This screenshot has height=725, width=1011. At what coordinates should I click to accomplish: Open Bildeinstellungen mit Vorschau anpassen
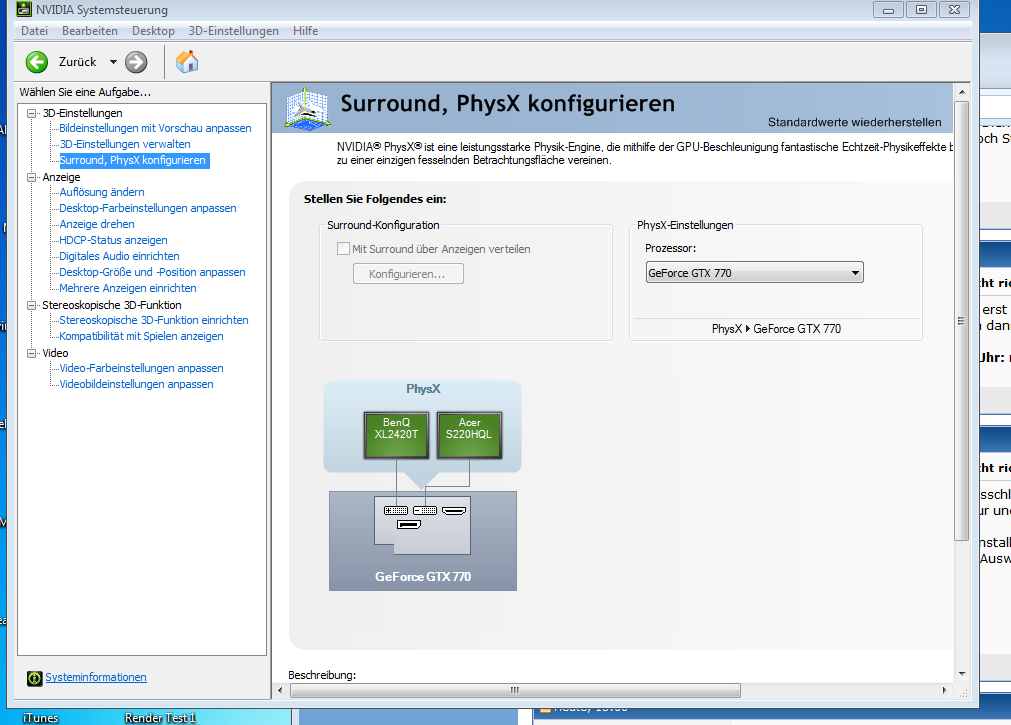[x=155, y=128]
